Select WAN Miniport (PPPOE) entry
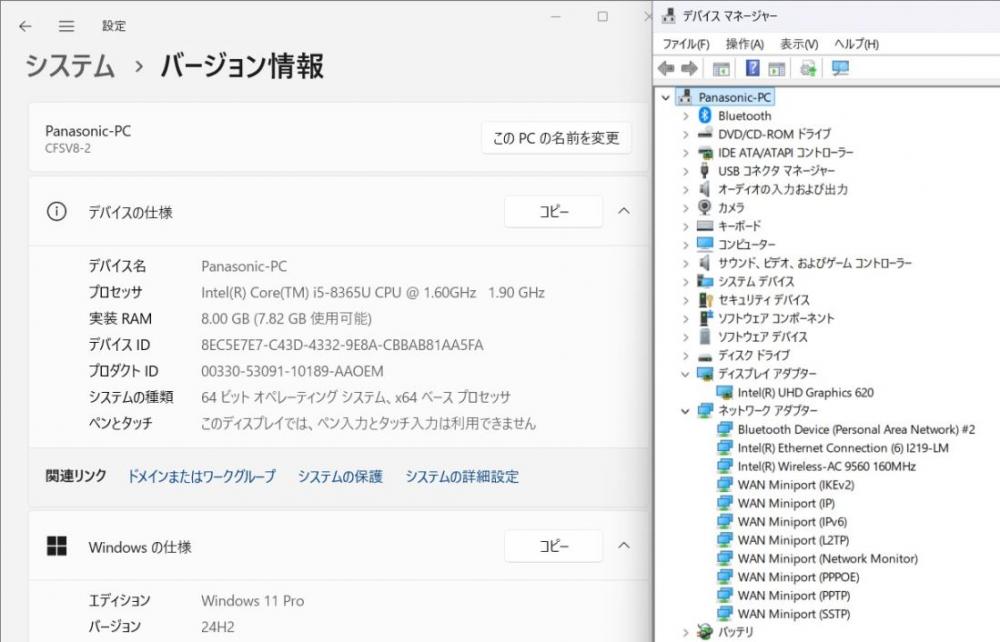Screen dimensions: 1000x642 pos(798,577)
